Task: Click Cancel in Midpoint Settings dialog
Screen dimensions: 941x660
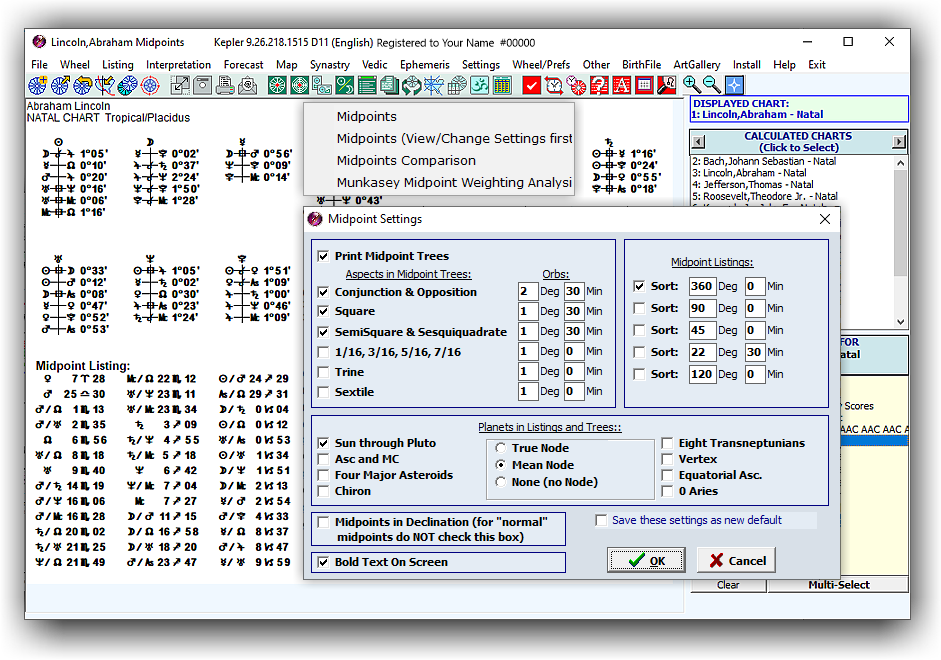Action: (737, 560)
